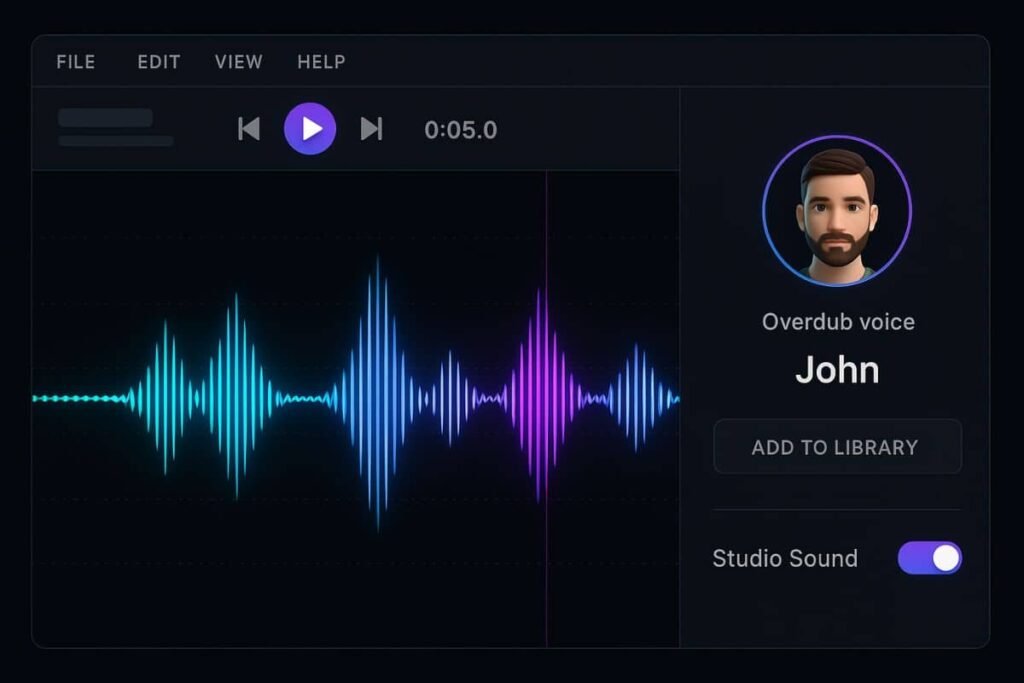Click the Studio Sound switch knob
The image size is (1024, 683).
coord(947,558)
